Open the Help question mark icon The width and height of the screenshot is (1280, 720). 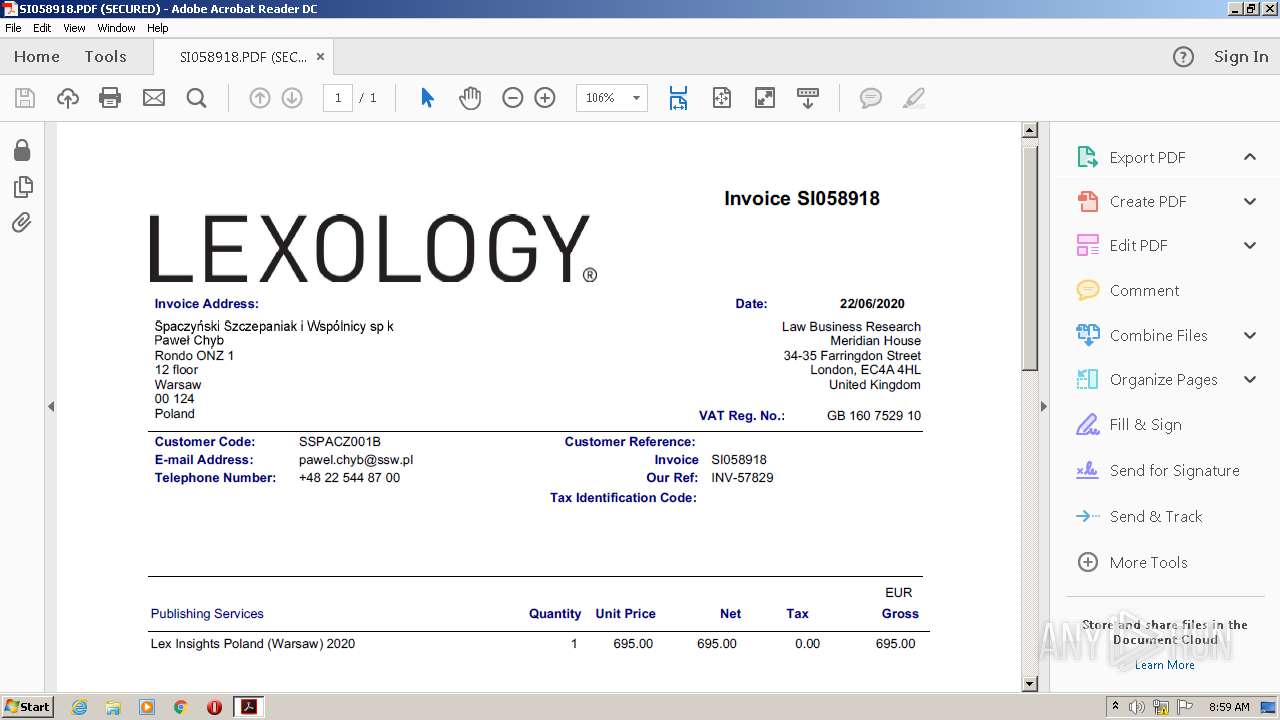pos(1183,57)
